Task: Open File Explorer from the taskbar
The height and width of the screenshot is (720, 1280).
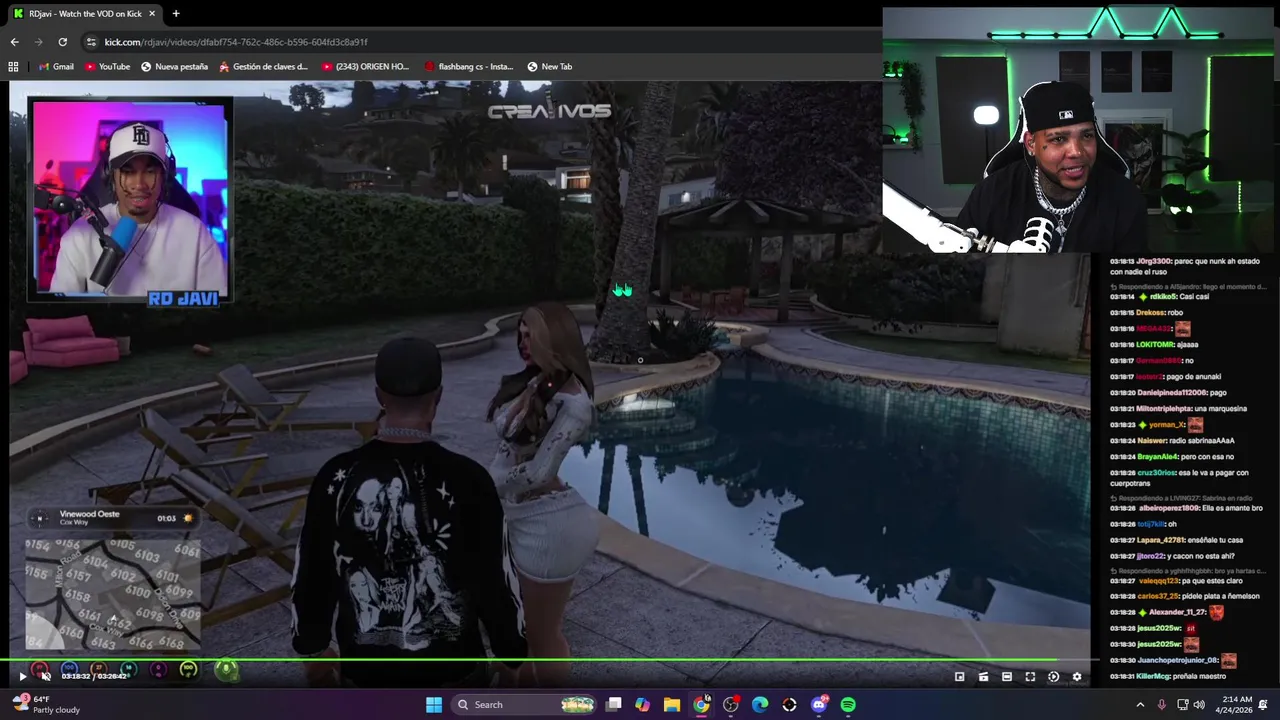Action: [x=672, y=705]
